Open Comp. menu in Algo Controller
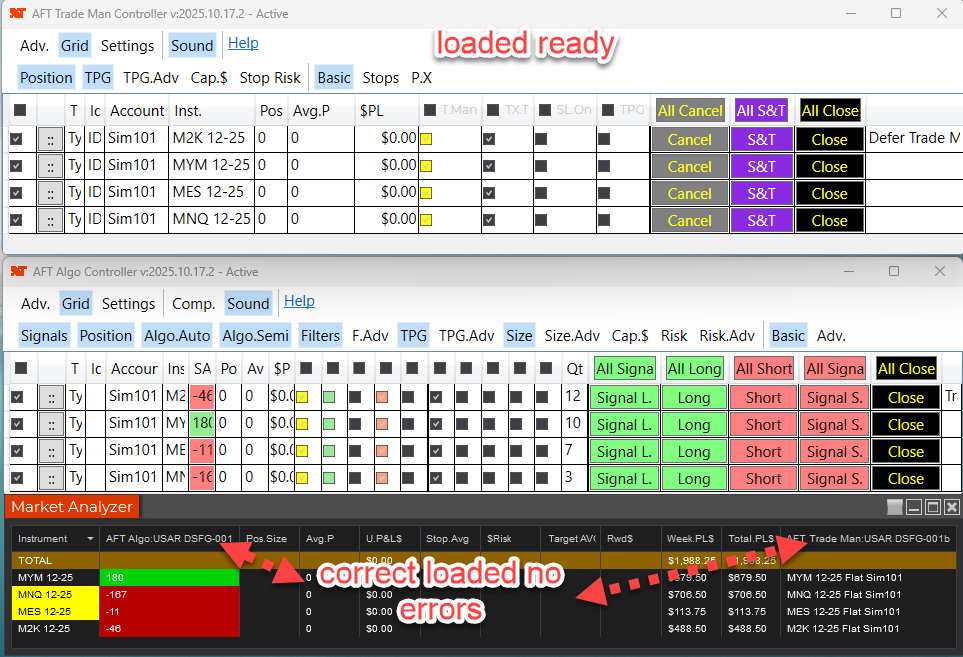This screenshot has width=963, height=657. click(x=193, y=303)
